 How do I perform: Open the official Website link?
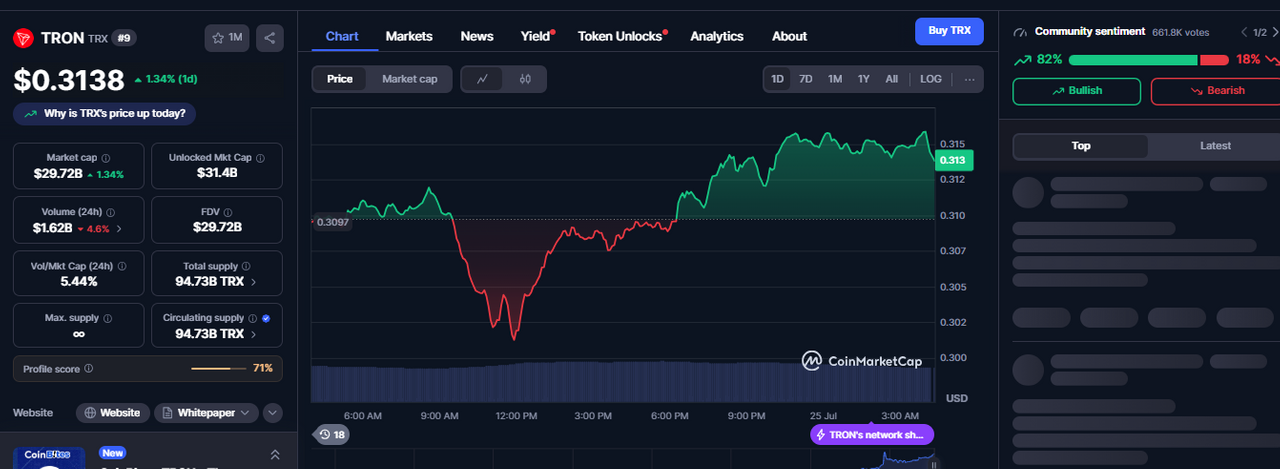(113, 413)
